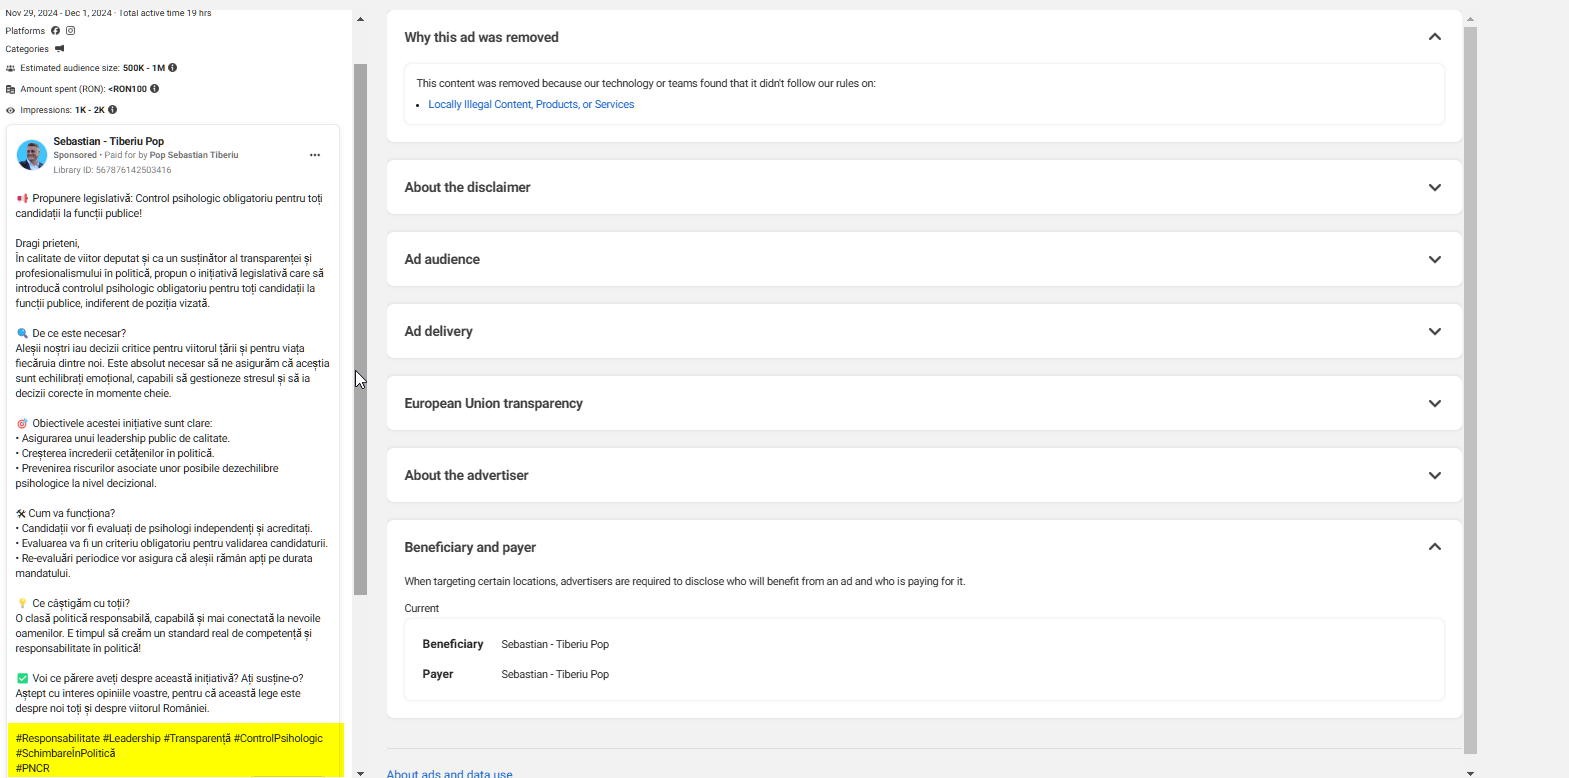Collapse the "Why this ad was removed" section
1569x778 pixels.
pos(1435,37)
